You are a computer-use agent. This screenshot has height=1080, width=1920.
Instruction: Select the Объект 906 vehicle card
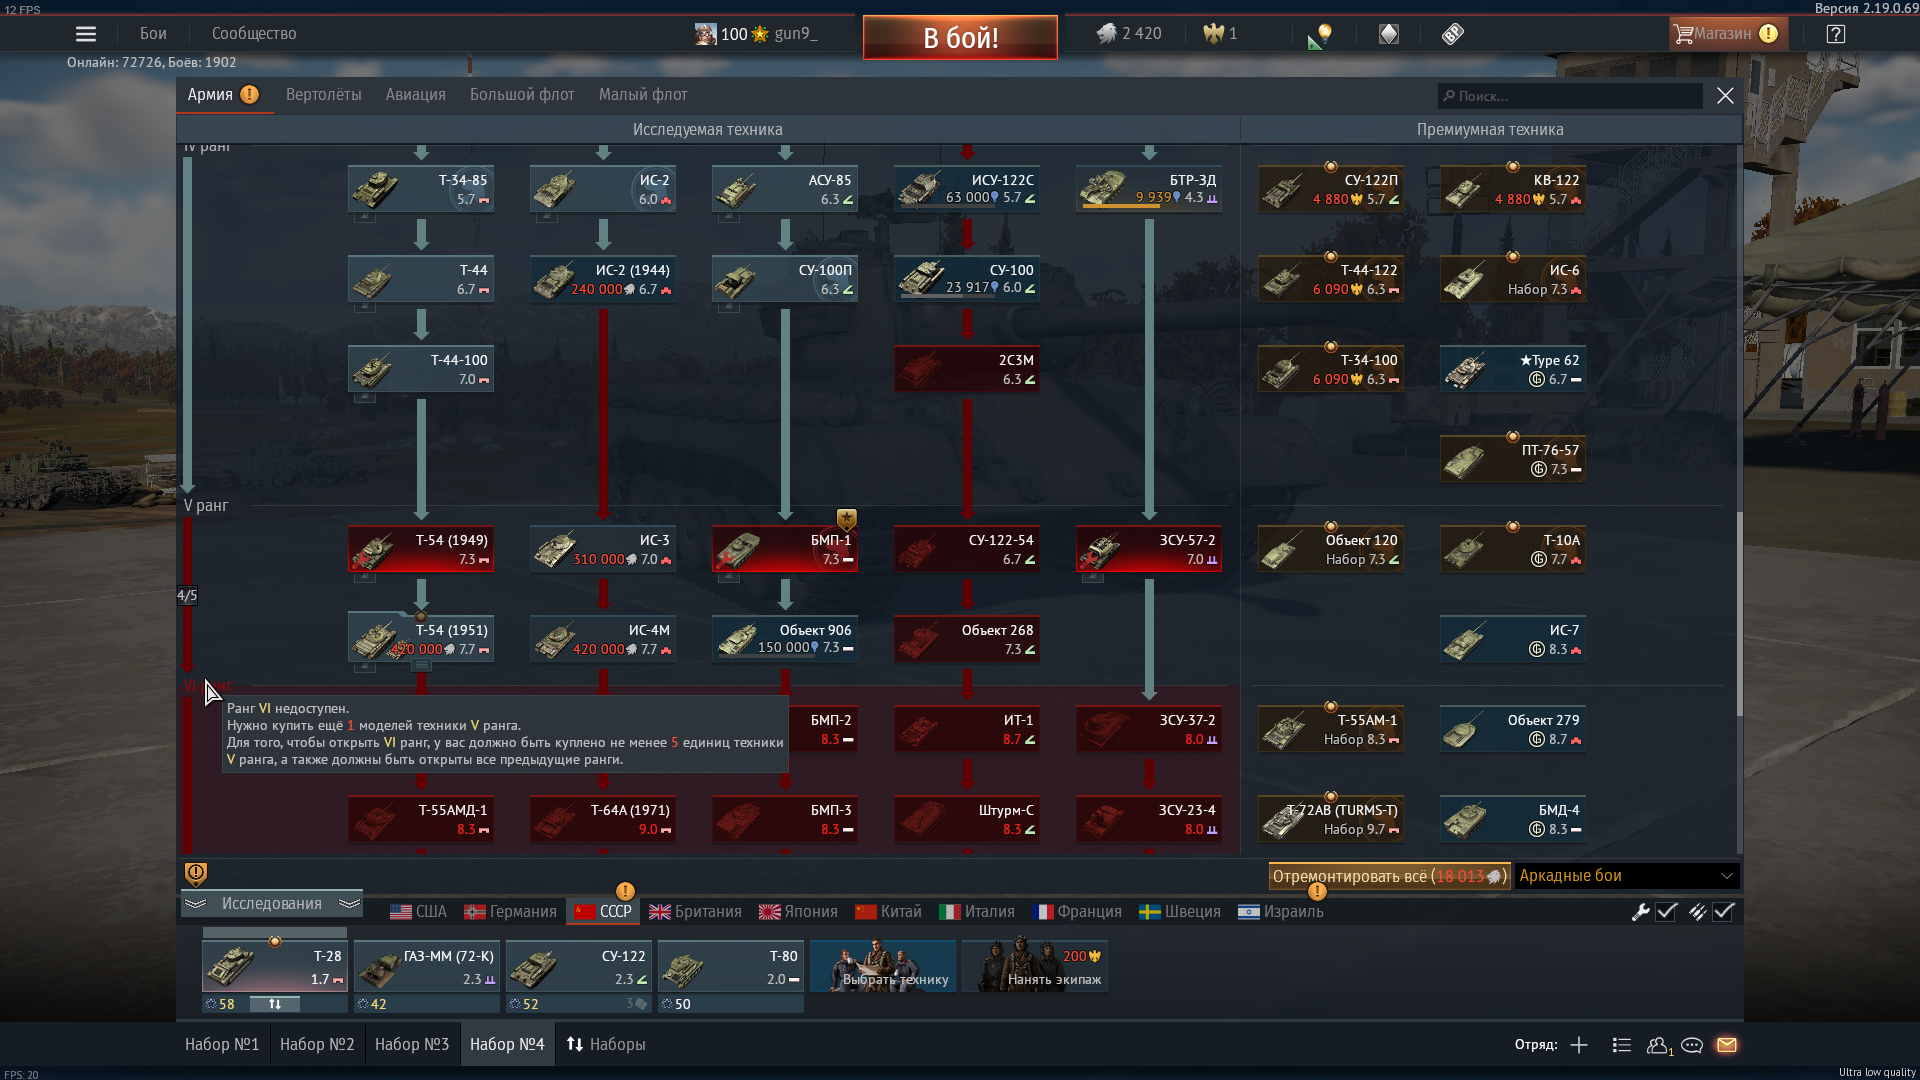click(785, 639)
